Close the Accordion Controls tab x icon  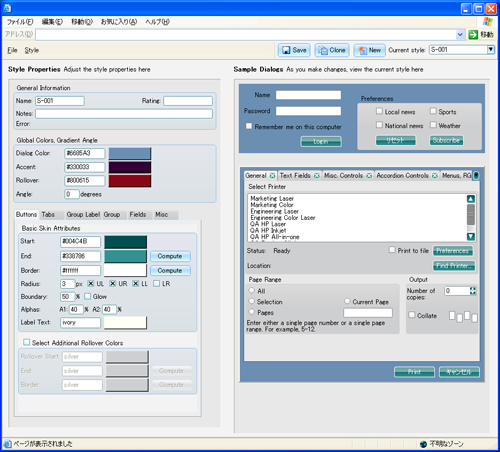435,176
